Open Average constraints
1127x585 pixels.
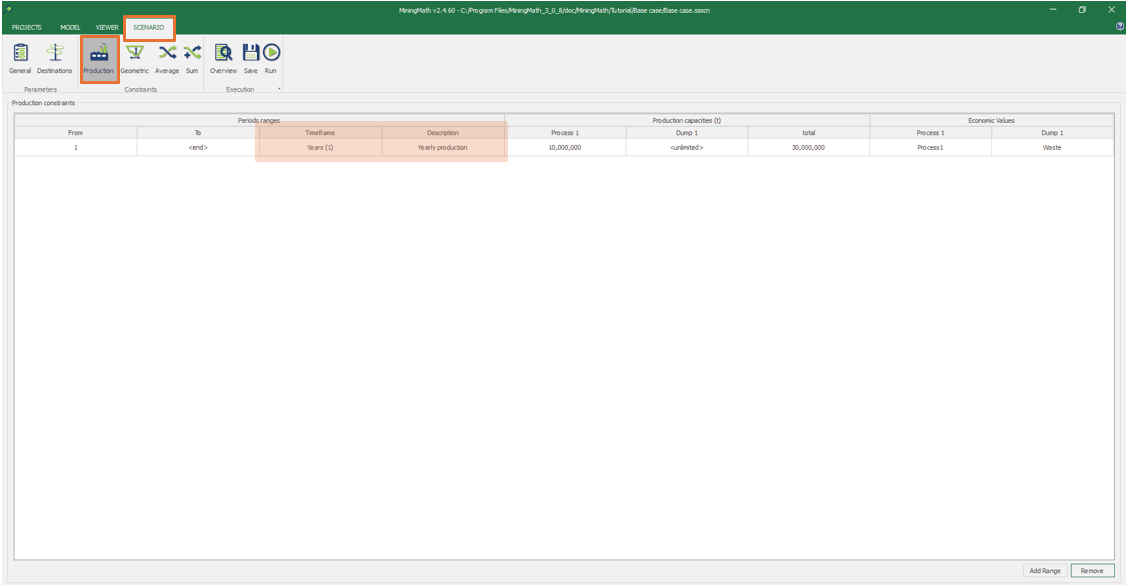pyautogui.click(x=167, y=59)
